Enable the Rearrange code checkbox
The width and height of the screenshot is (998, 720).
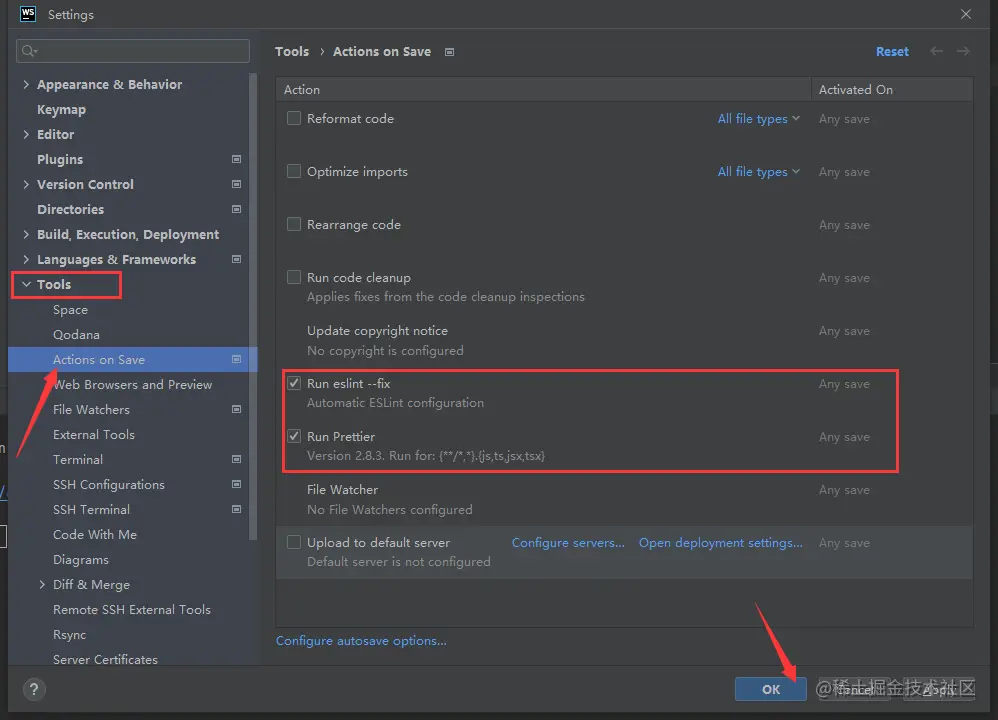pyautogui.click(x=293, y=224)
